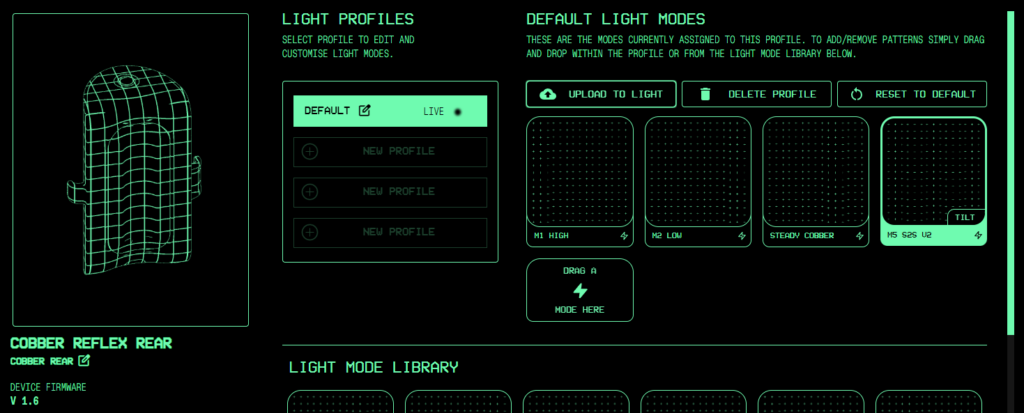Image resolution: width=1024 pixels, height=413 pixels.
Task: Toggle the Live indicator on Default profile
Action: (458, 112)
